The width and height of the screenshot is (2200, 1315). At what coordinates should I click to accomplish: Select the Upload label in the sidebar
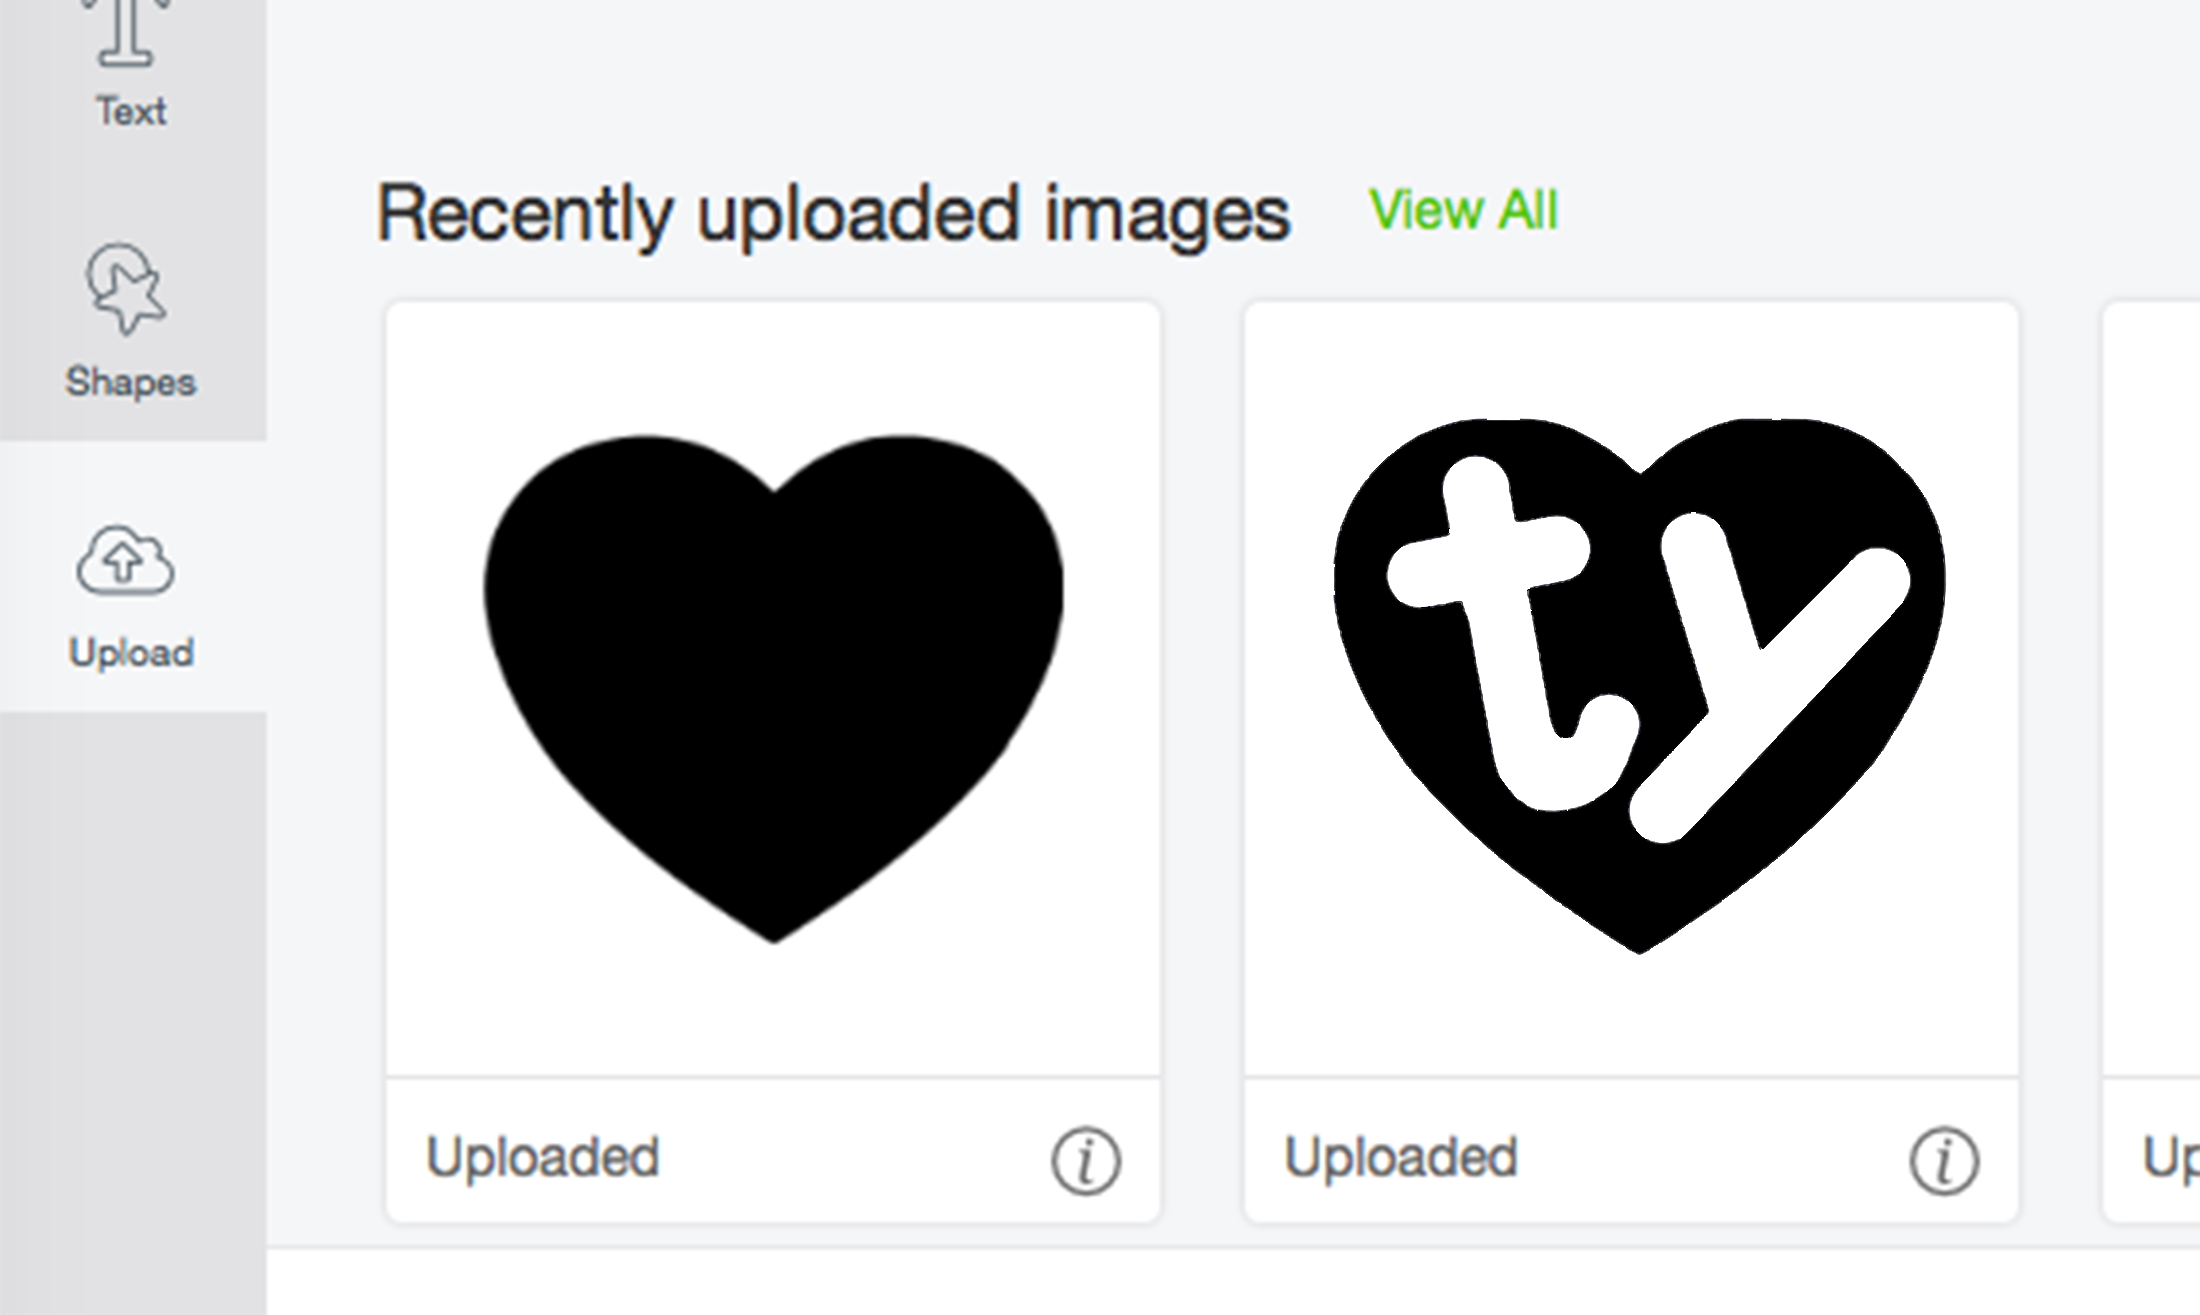[x=131, y=653]
